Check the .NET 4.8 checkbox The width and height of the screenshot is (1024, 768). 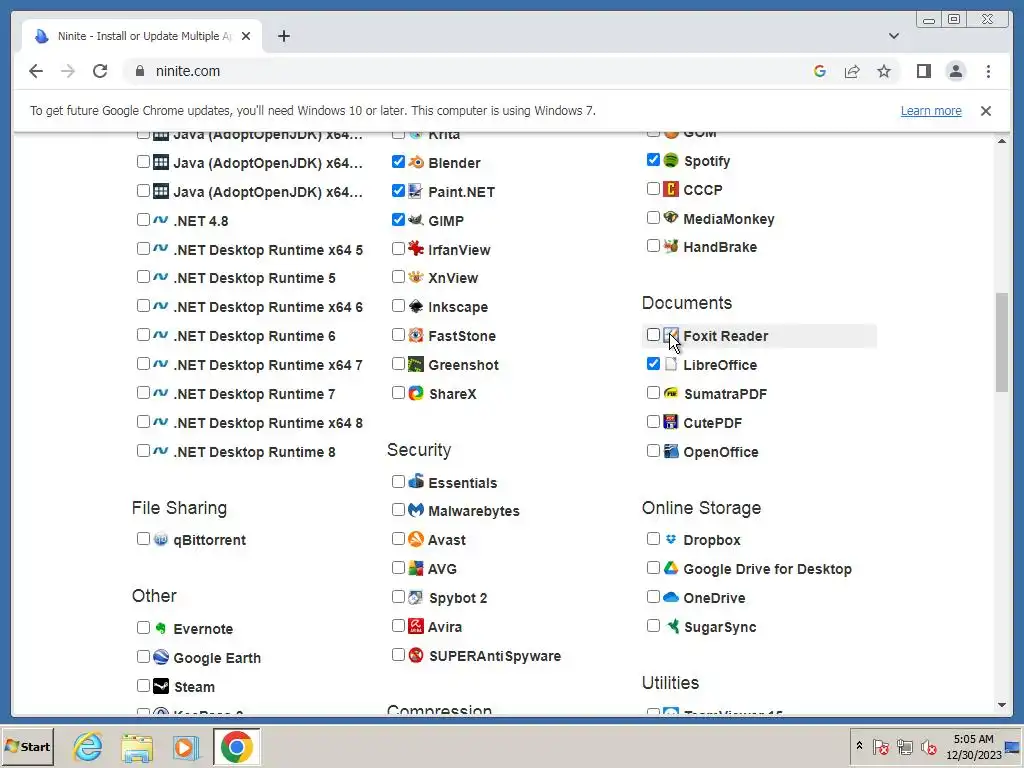143,220
